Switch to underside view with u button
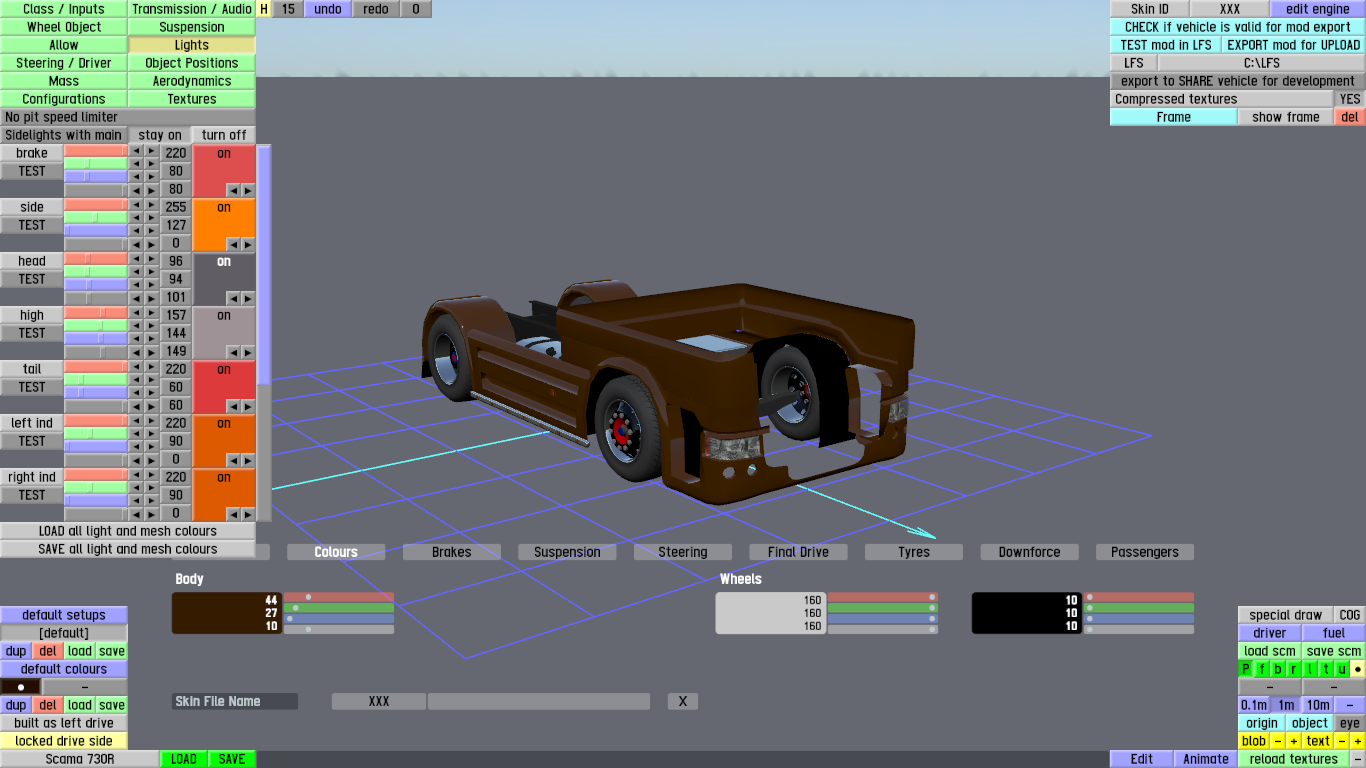 (1342, 669)
